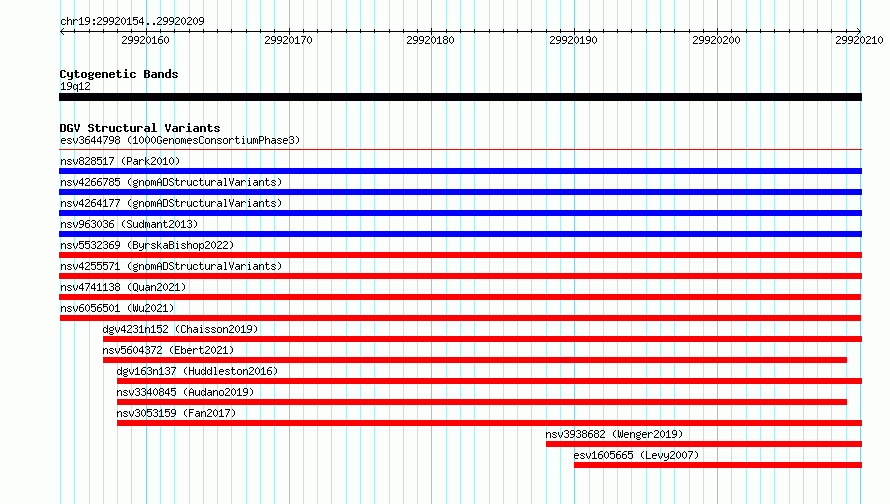Click ruler position 29920180

[430, 40]
